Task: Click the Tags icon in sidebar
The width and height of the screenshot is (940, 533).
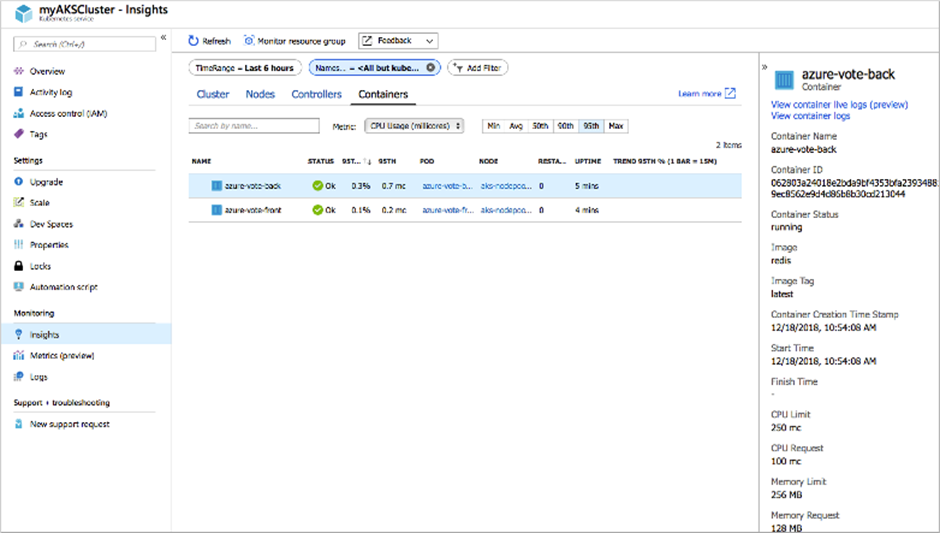Action: [x=19, y=134]
